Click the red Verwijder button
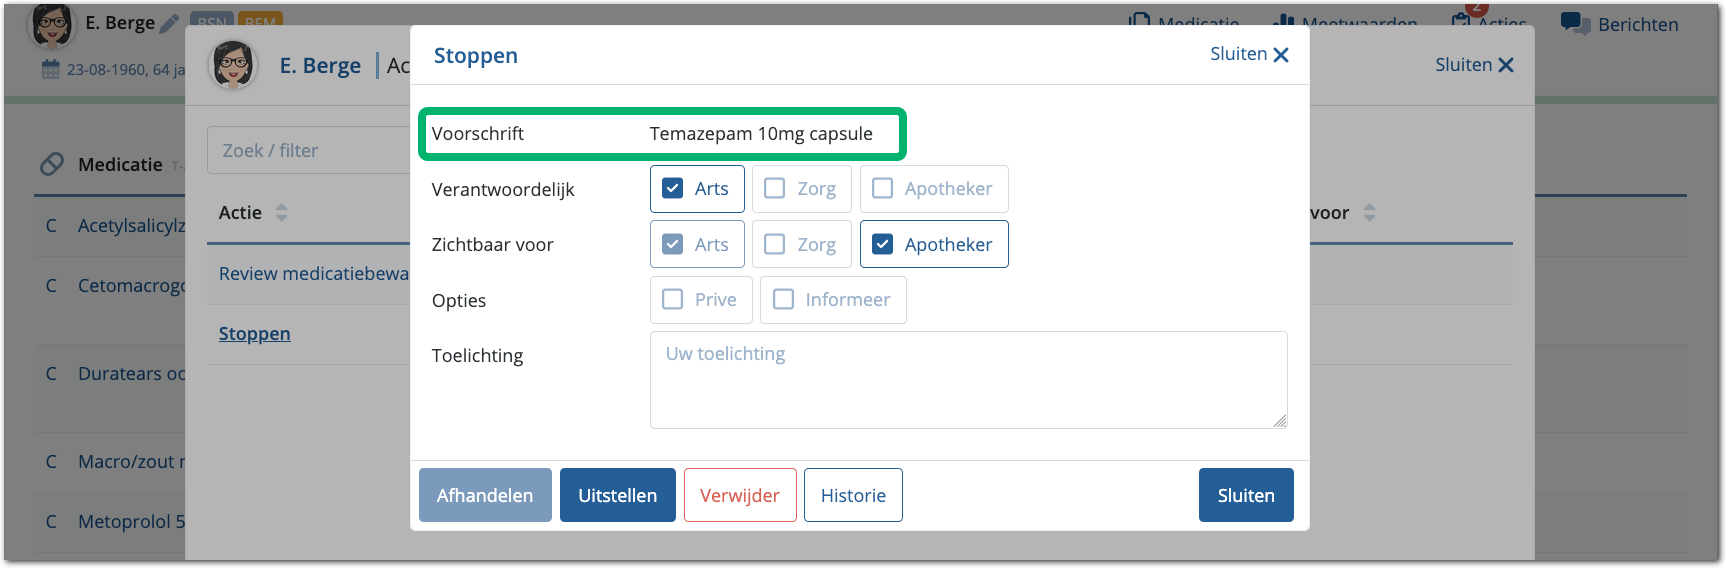Image resolution: width=1726 pixels, height=568 pixels. pyautogui.click(x=740, y=495)
